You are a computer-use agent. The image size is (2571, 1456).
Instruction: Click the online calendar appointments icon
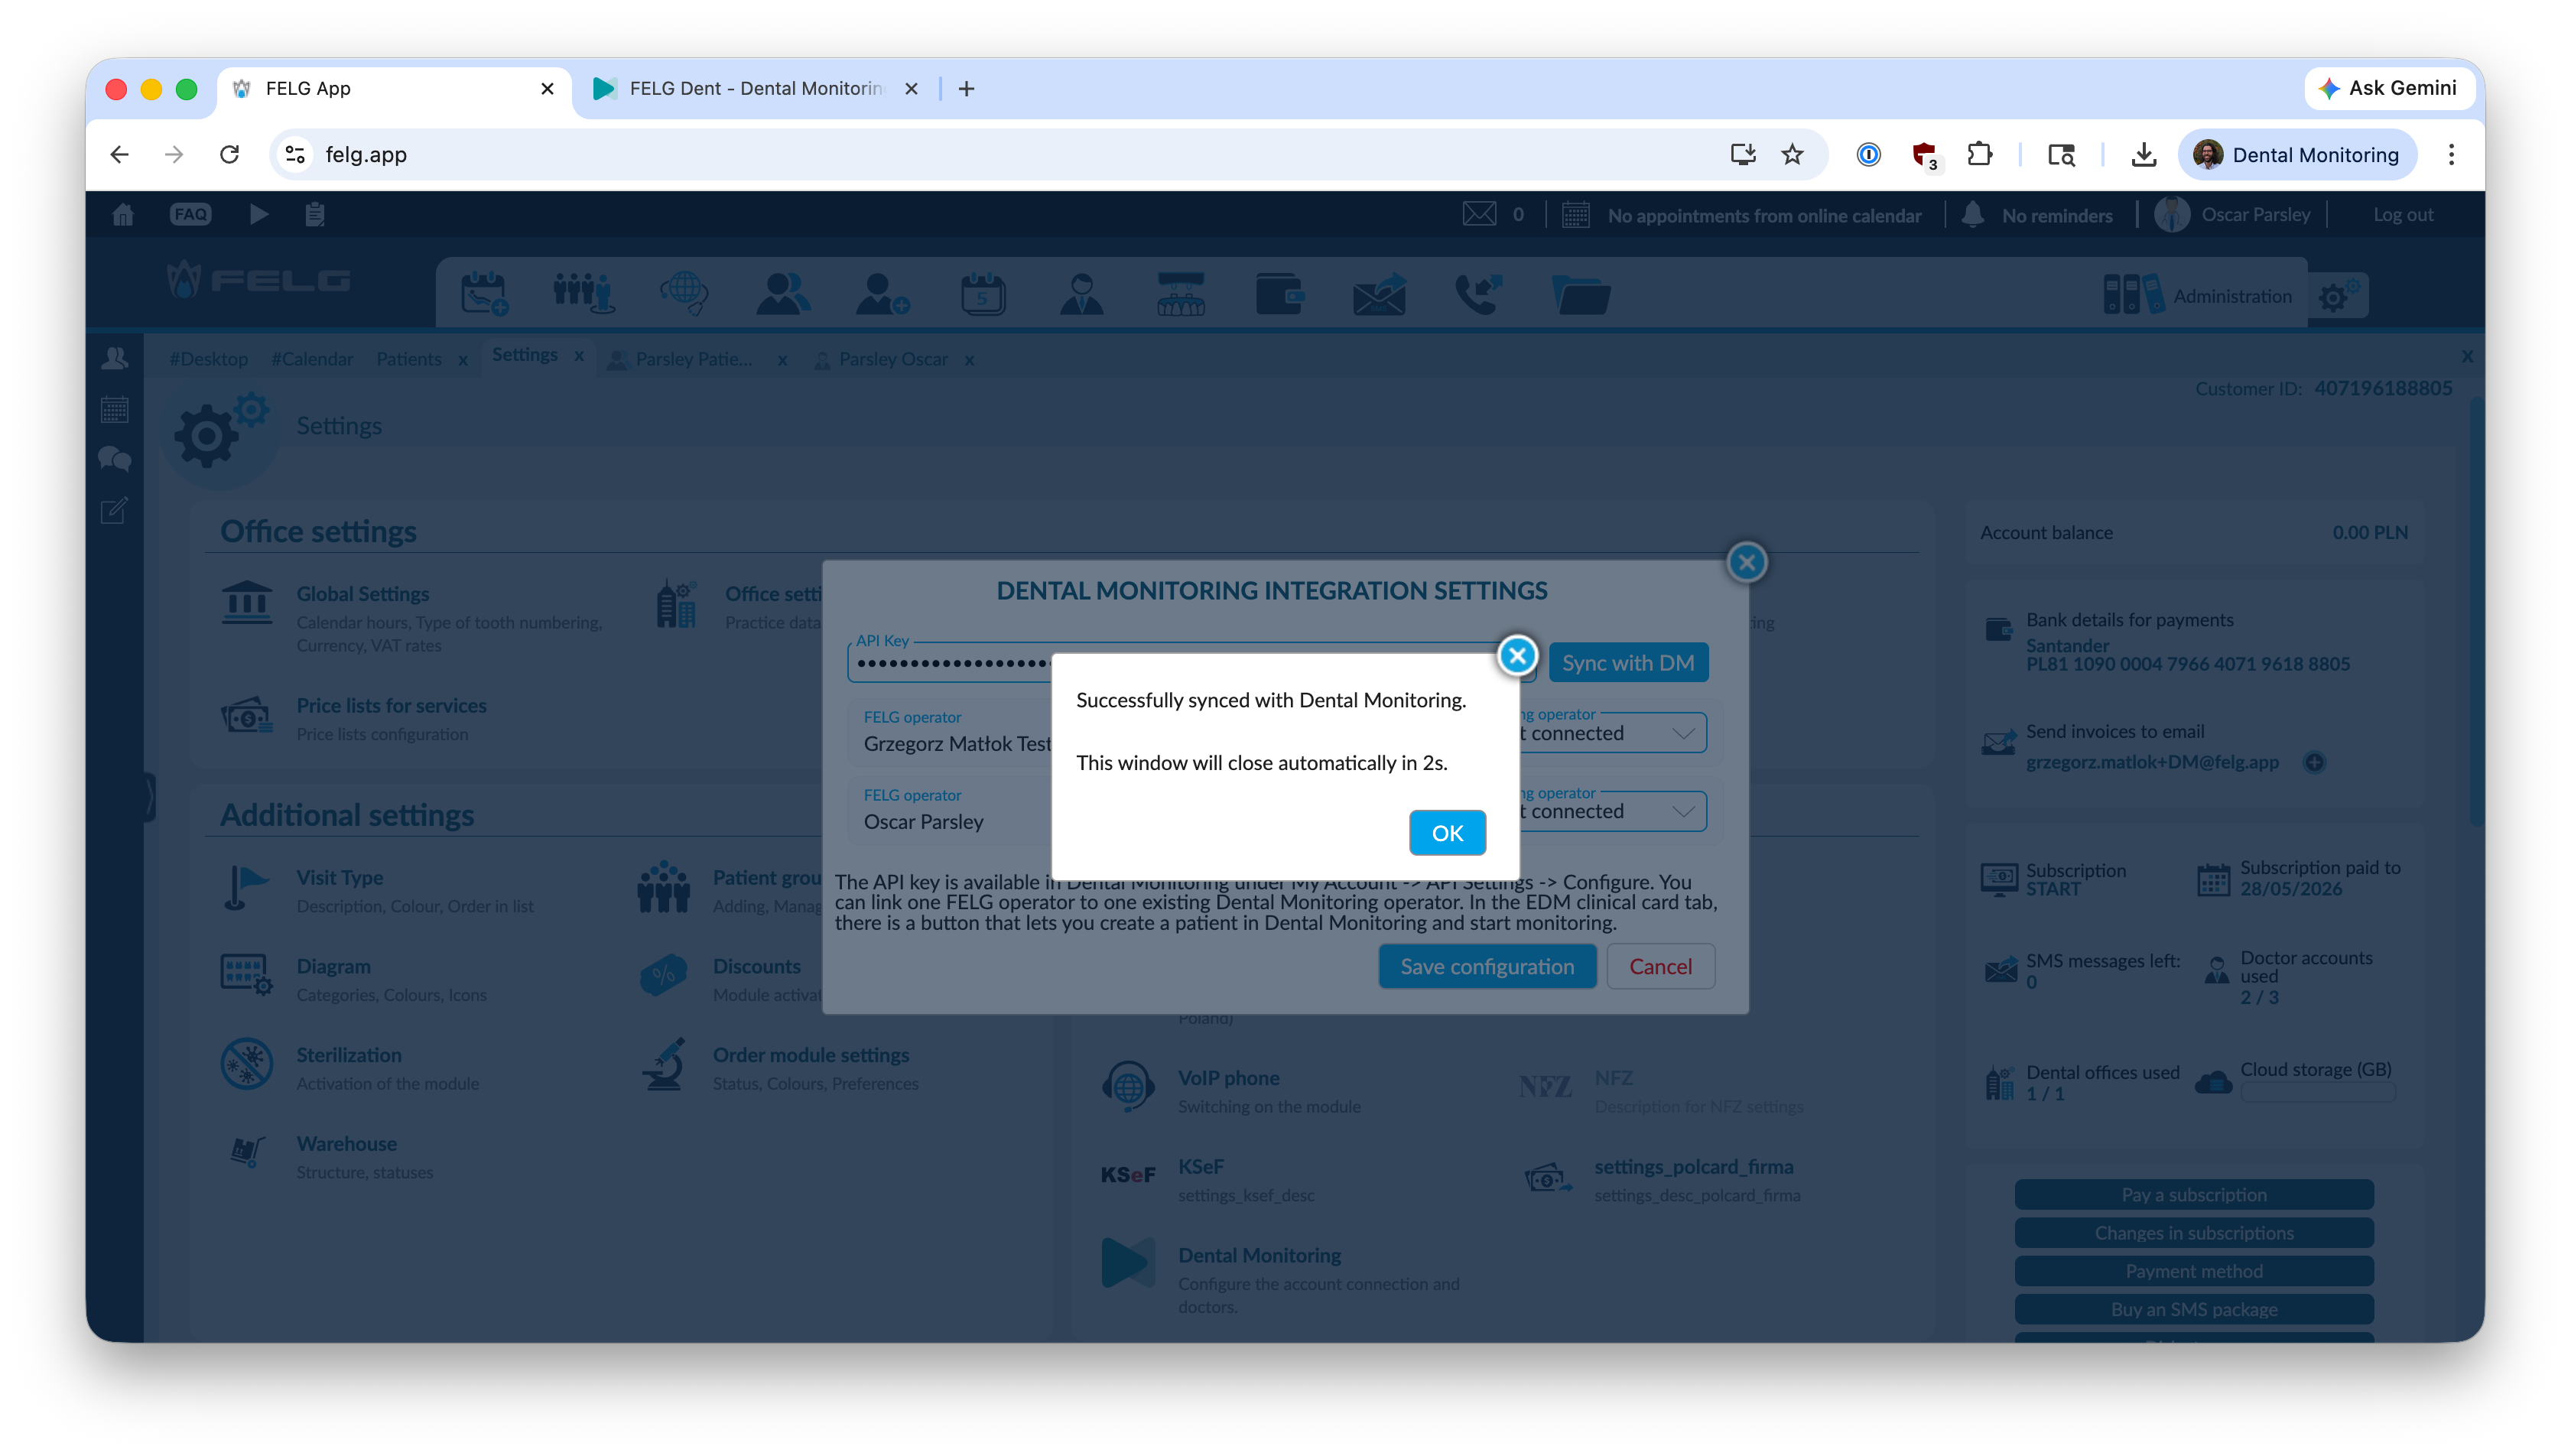click(x=1575, y=214)
